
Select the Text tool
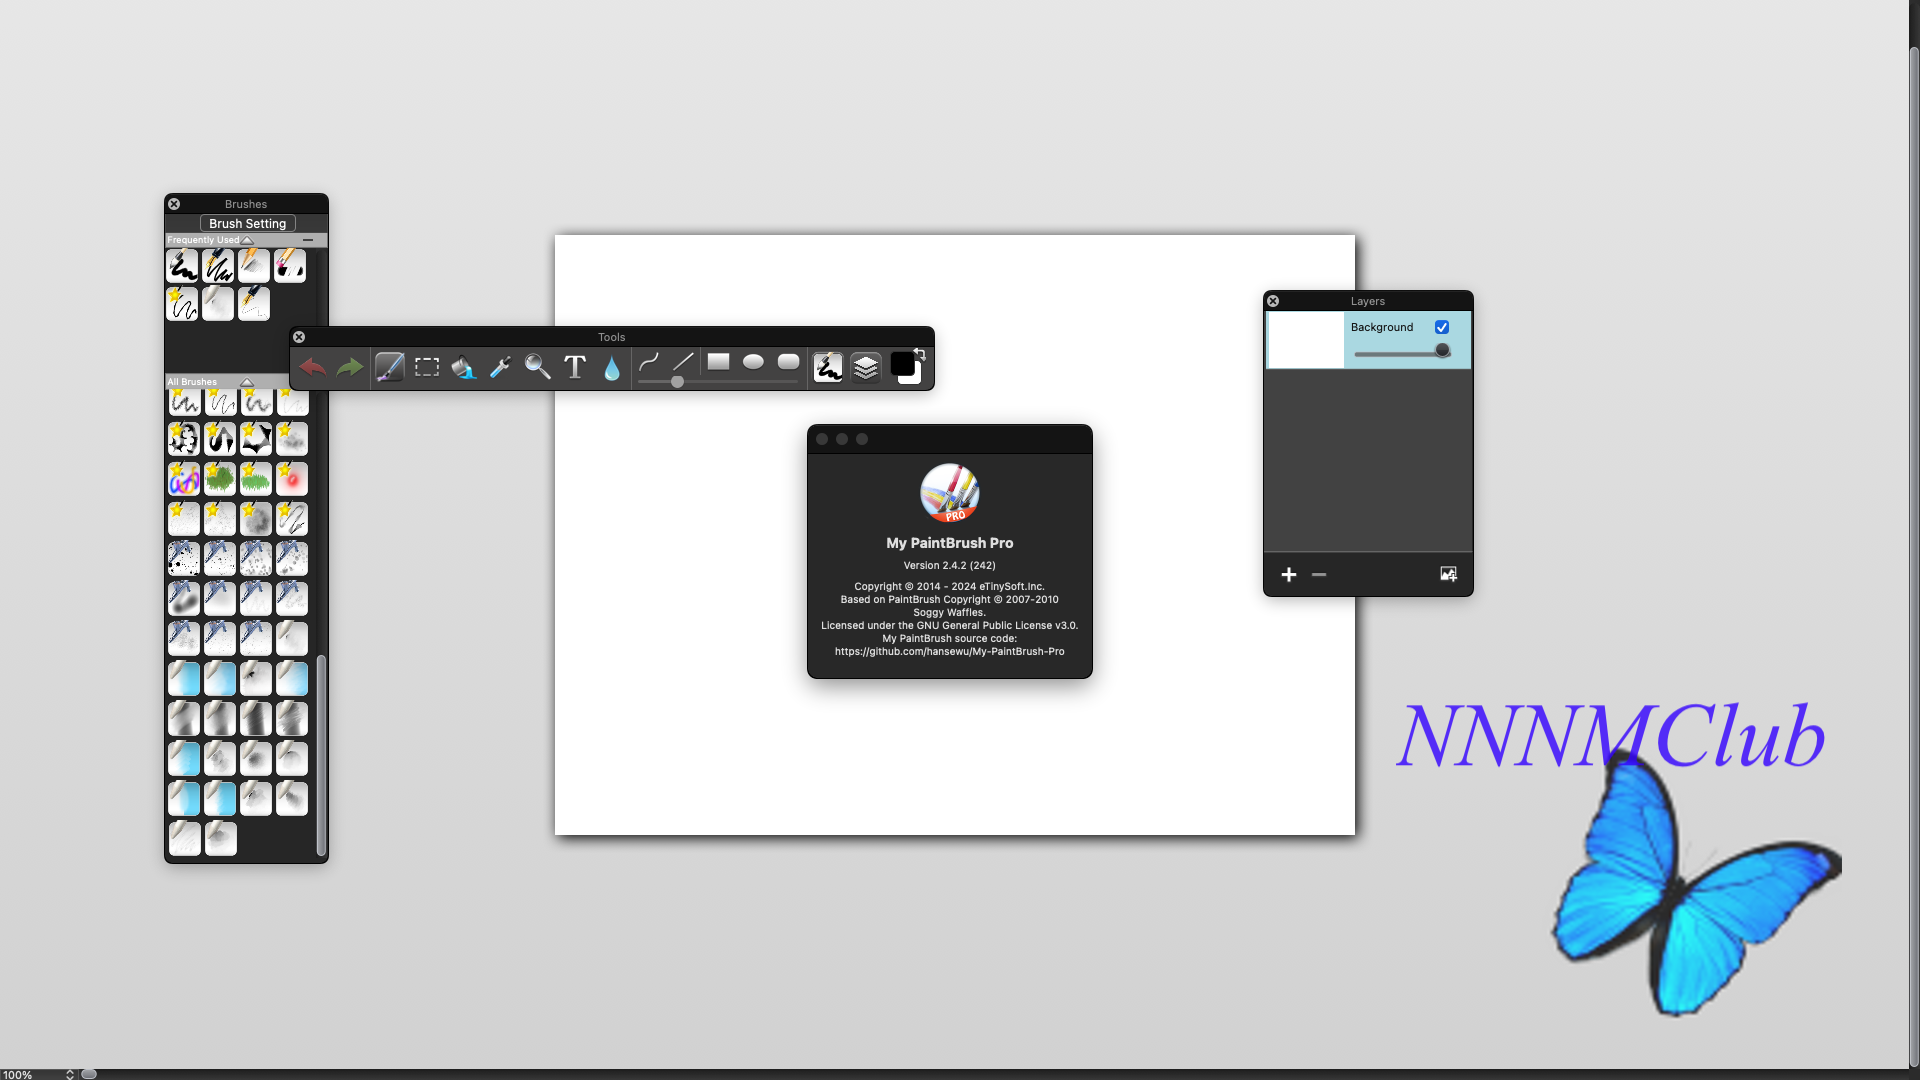(575, 367)
